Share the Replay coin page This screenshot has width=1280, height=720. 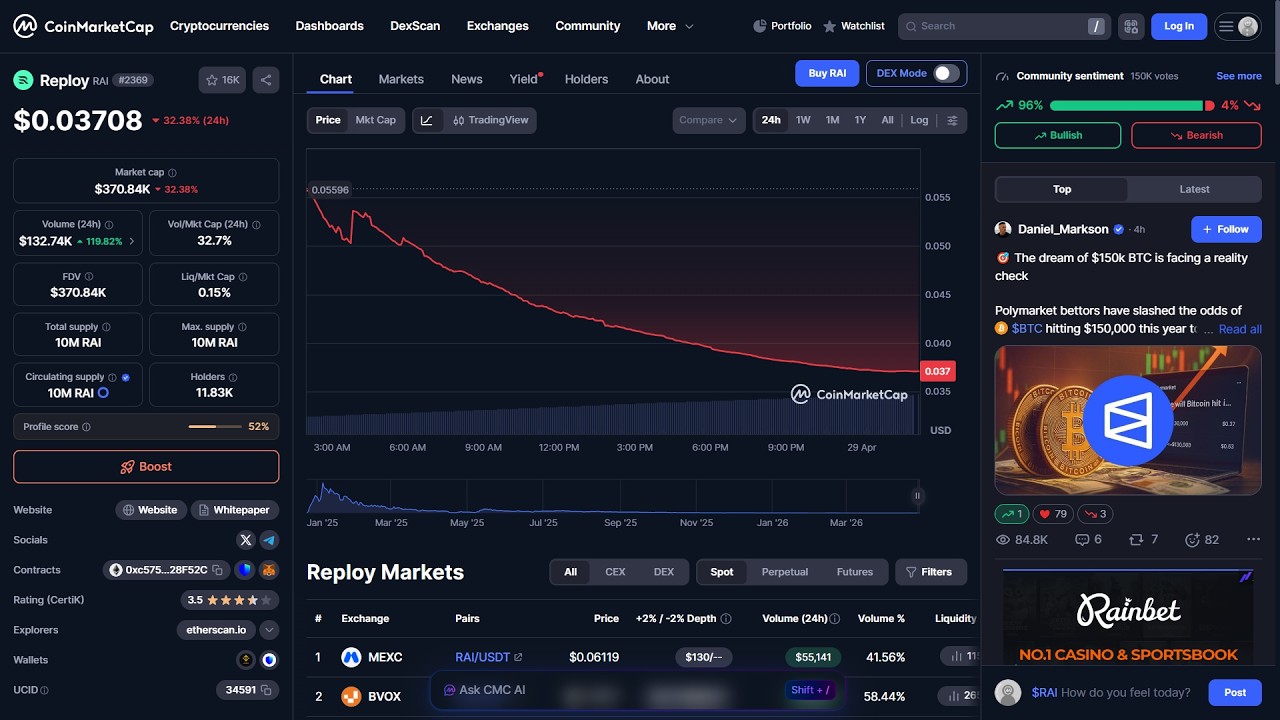(266, 80)
